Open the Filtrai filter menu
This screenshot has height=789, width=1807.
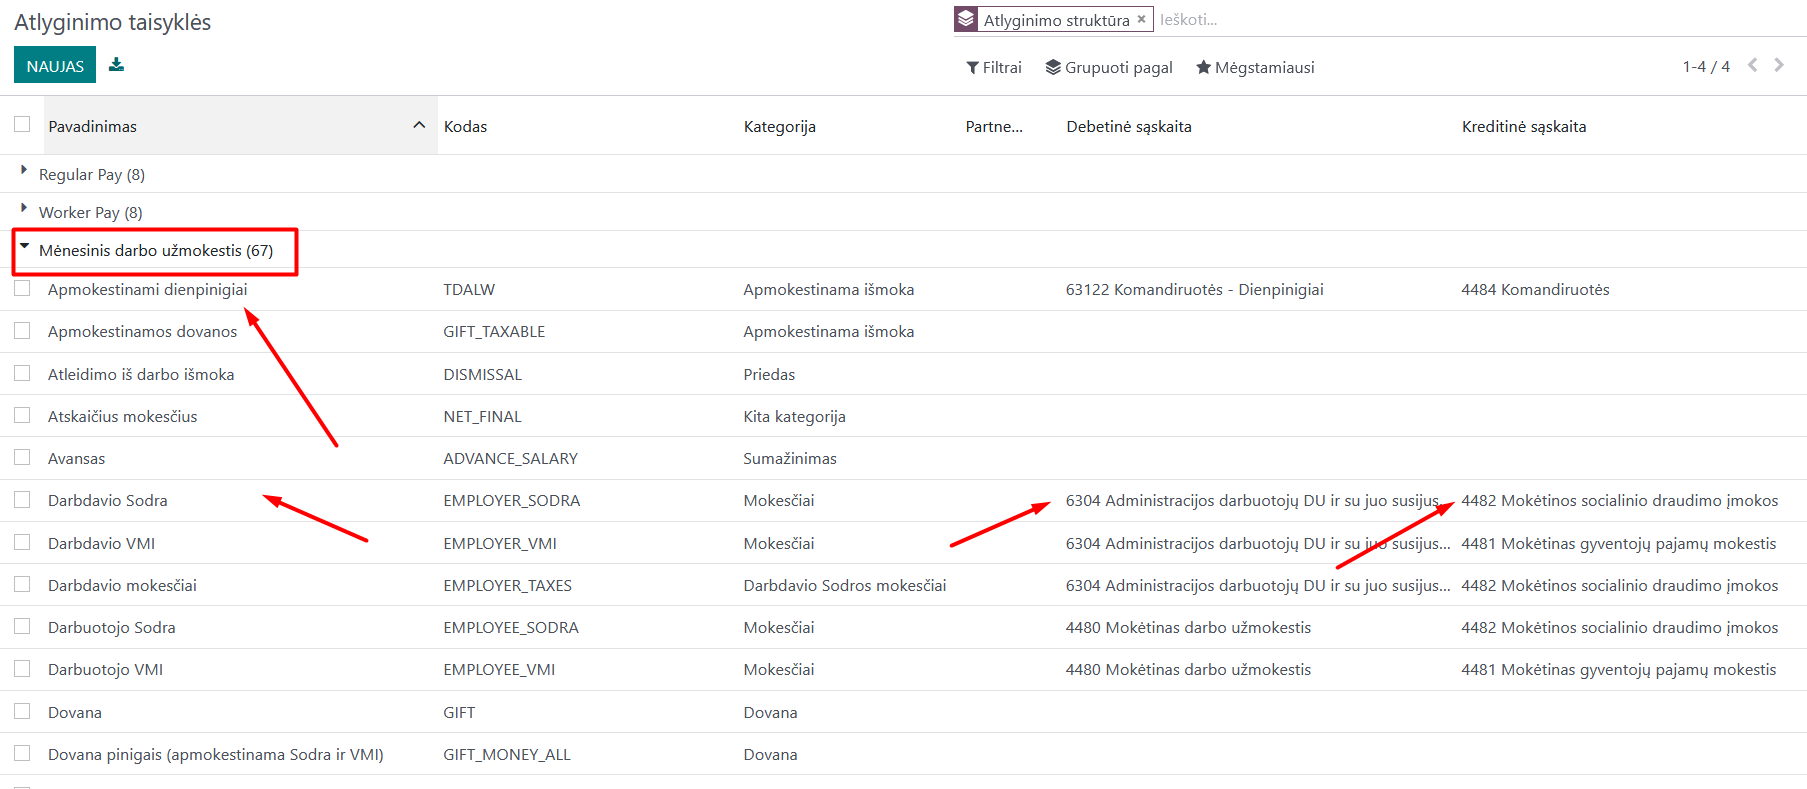click(994, 67)
